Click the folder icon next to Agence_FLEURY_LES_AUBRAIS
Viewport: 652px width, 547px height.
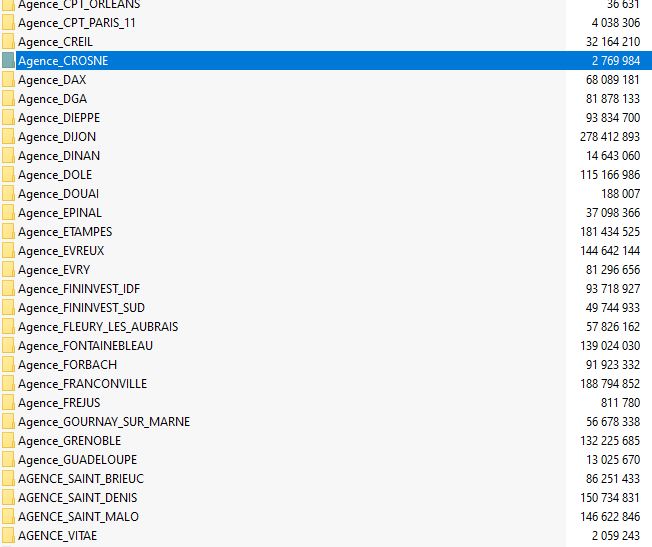click(x=8, y=327)
